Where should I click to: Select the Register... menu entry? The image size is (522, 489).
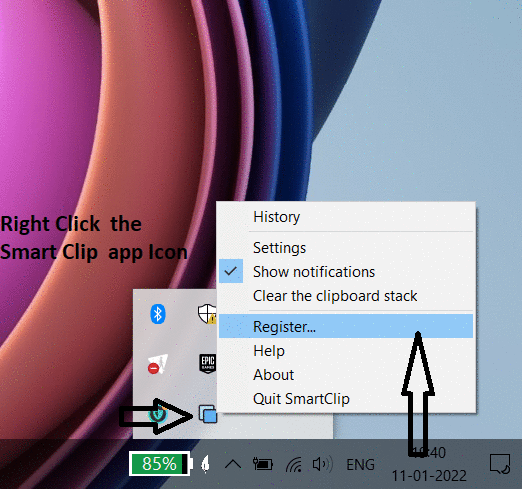point(346,326)
